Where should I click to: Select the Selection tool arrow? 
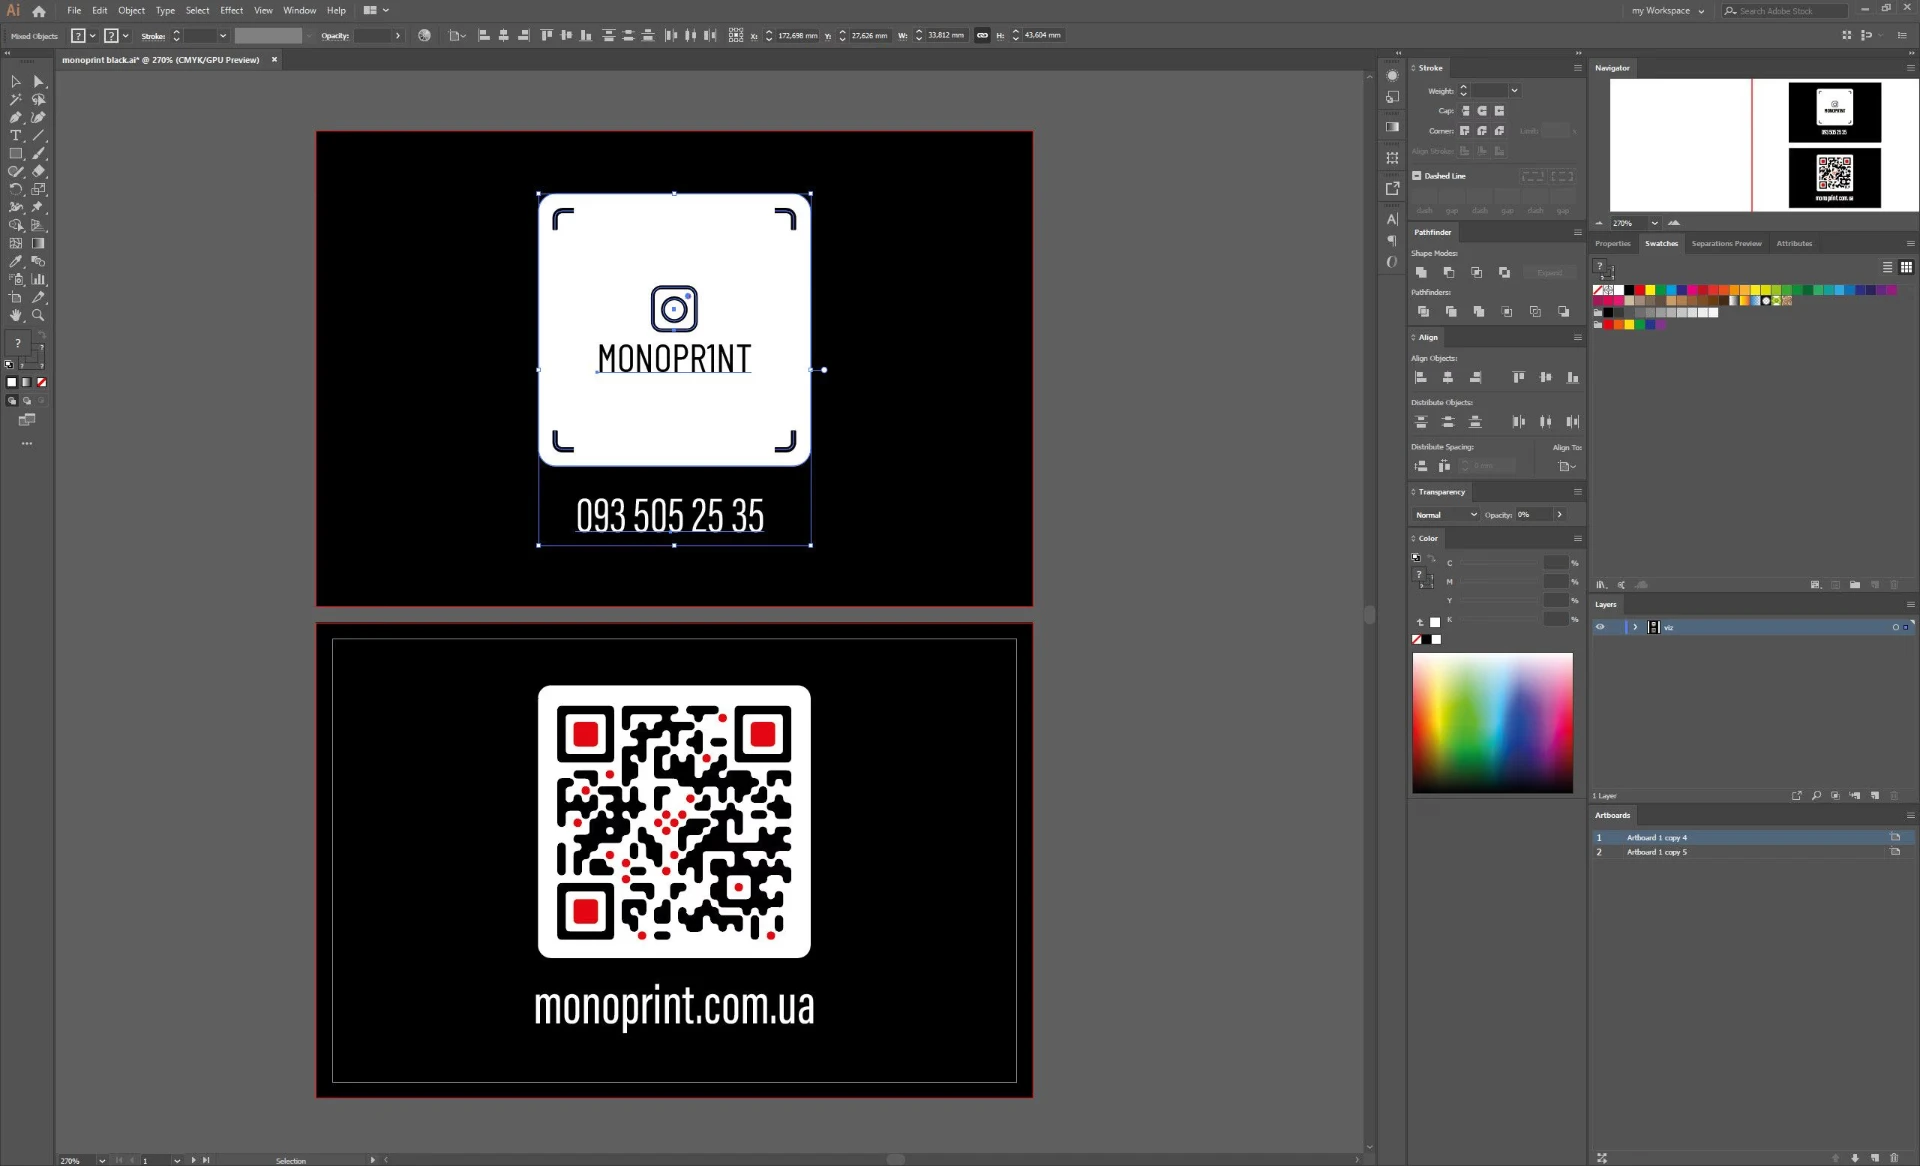click(16, 82)
